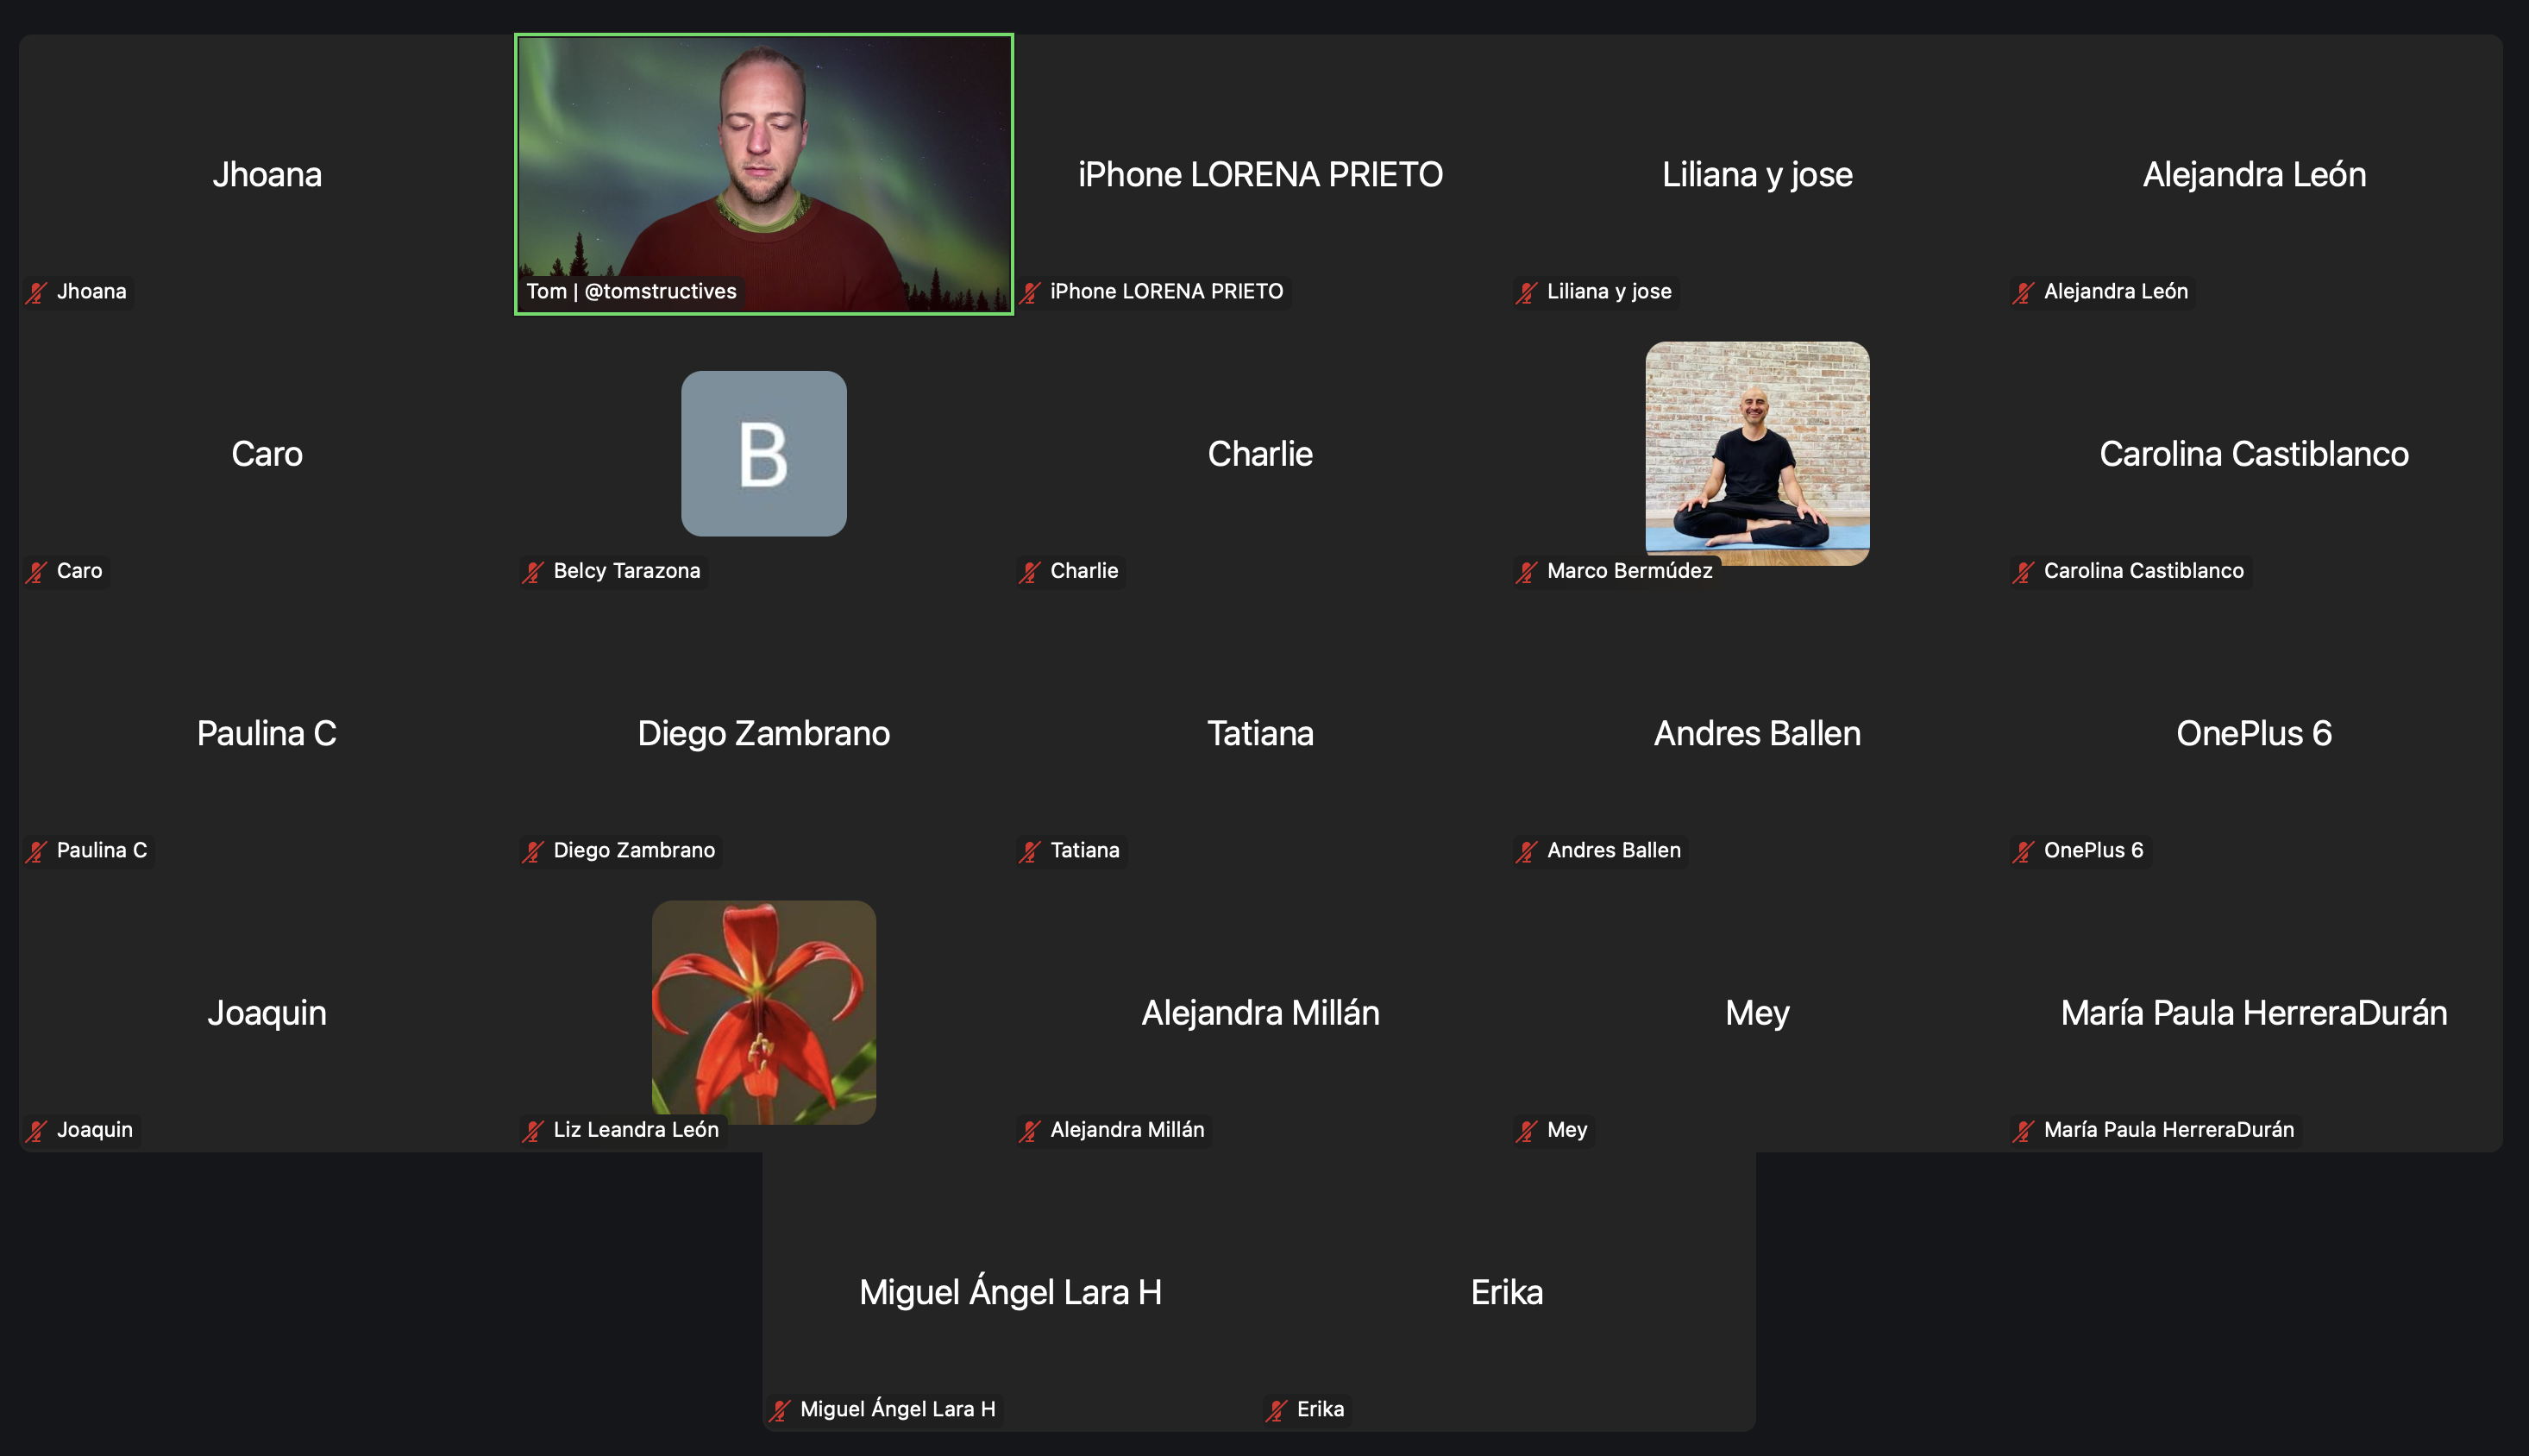The height and width of the screenshot is (1456, 2529).
Task: Click the muted mic icon beside Charlie's name label
Action: point(1030,572)
